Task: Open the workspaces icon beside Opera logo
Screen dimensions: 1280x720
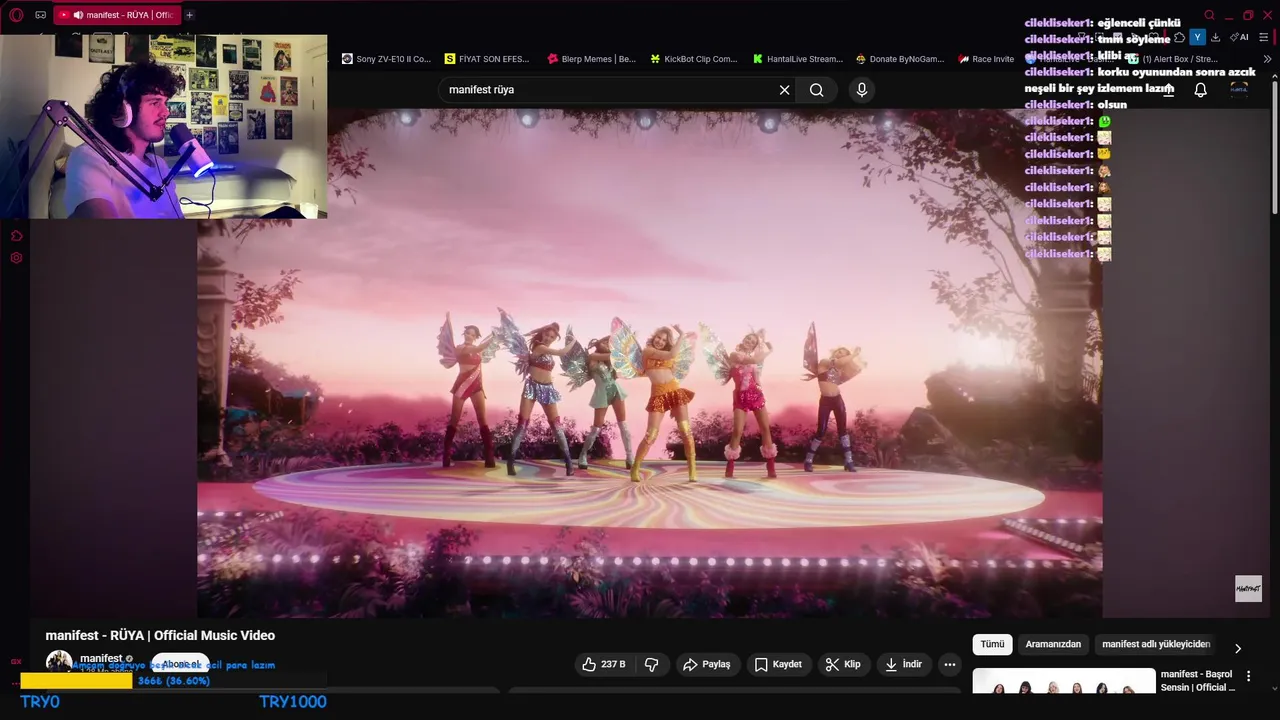Action: (x=40, y=15)
